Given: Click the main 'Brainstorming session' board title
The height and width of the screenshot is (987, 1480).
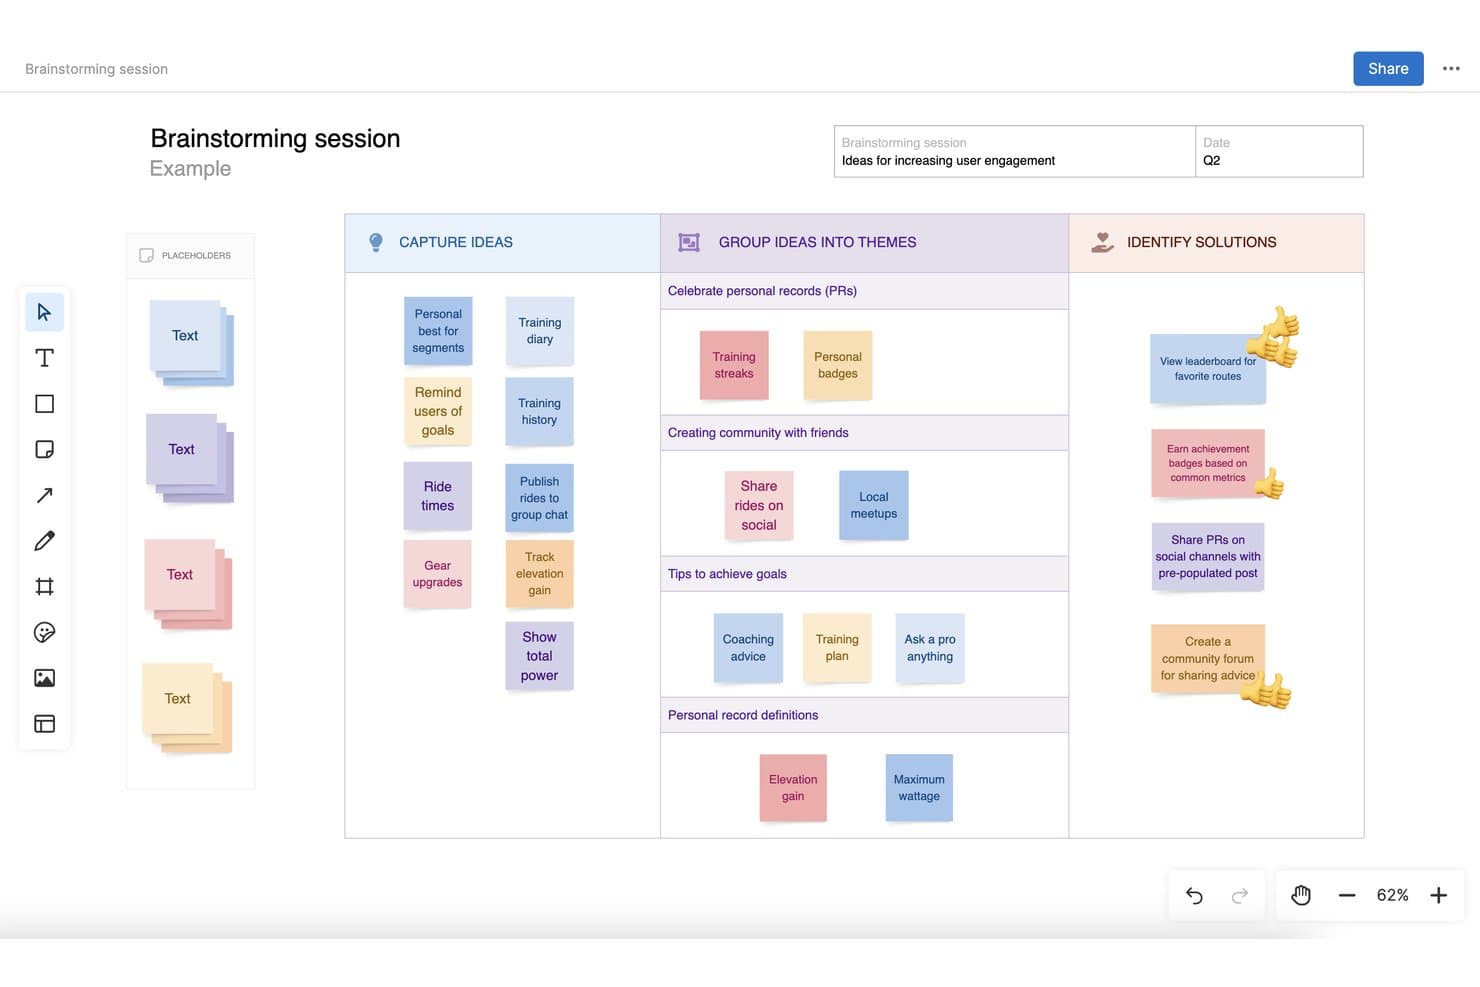Looking at the screenshot, I should click(275, 138).
